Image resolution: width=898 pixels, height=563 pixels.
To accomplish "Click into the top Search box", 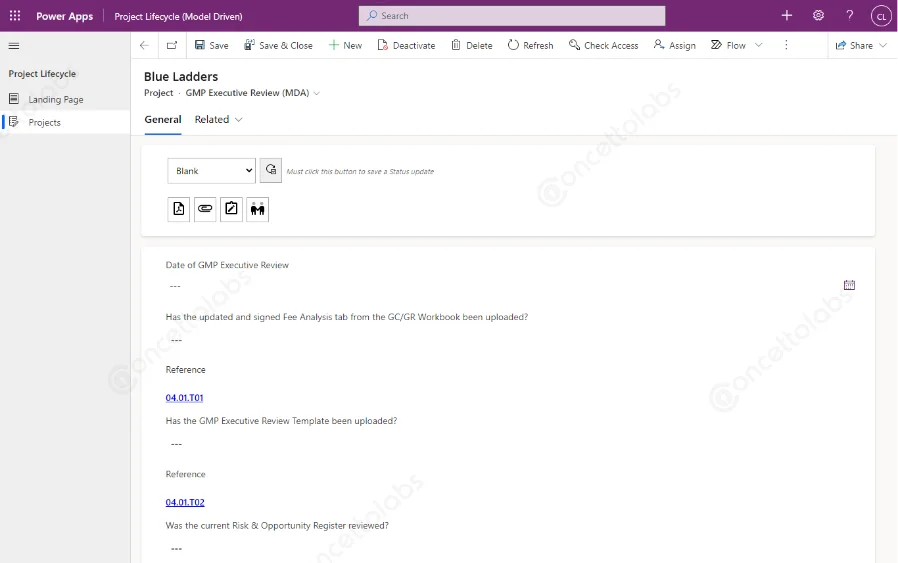I will (512, 16).
